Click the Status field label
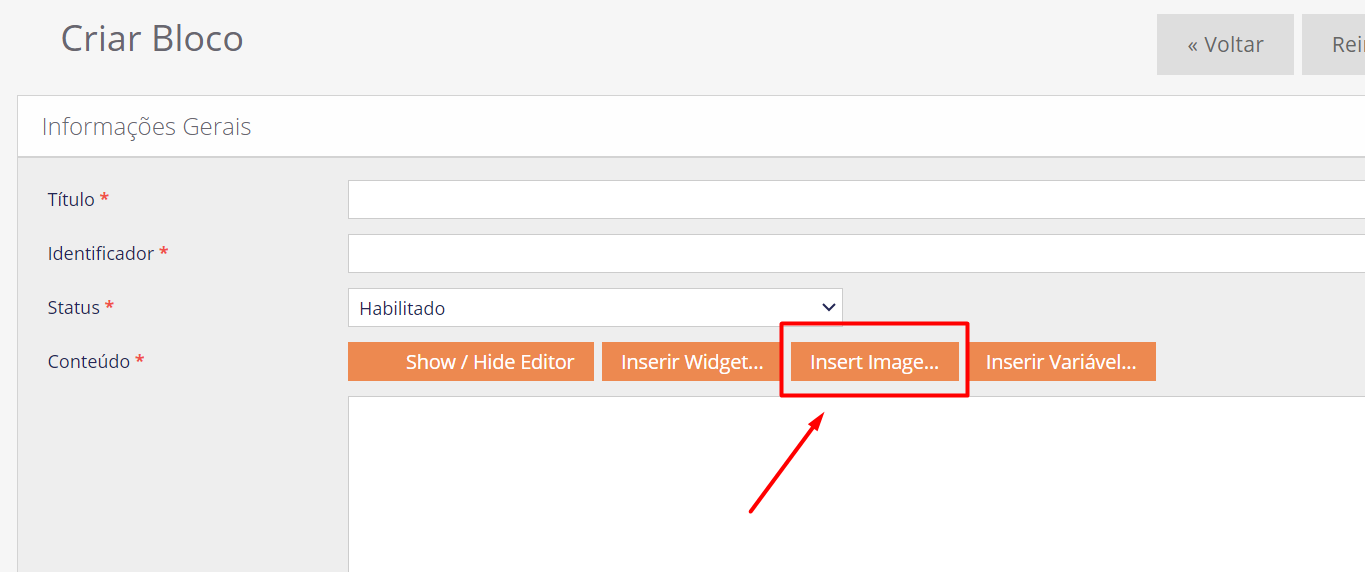 point(74,307)
